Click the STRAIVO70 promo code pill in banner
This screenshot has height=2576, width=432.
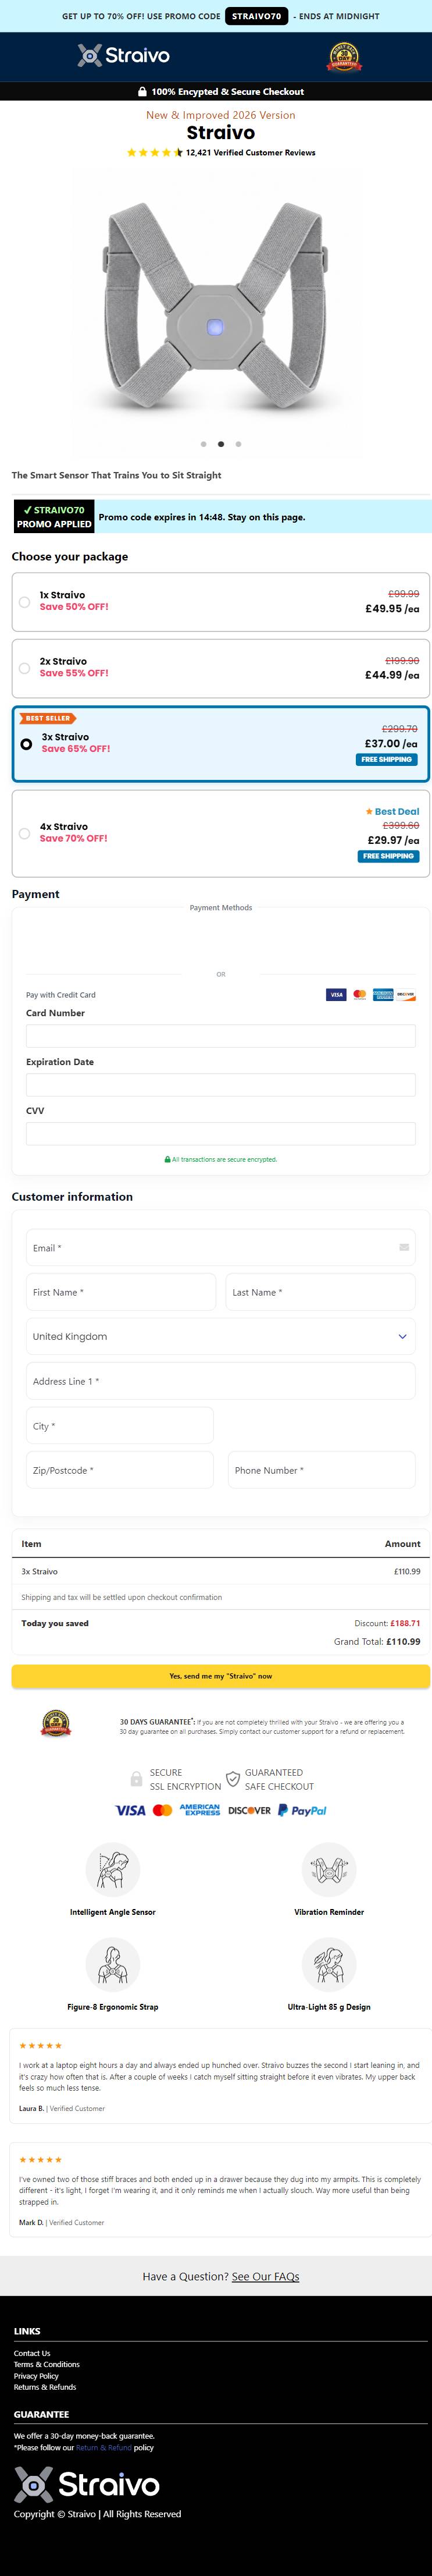point(257,16)
